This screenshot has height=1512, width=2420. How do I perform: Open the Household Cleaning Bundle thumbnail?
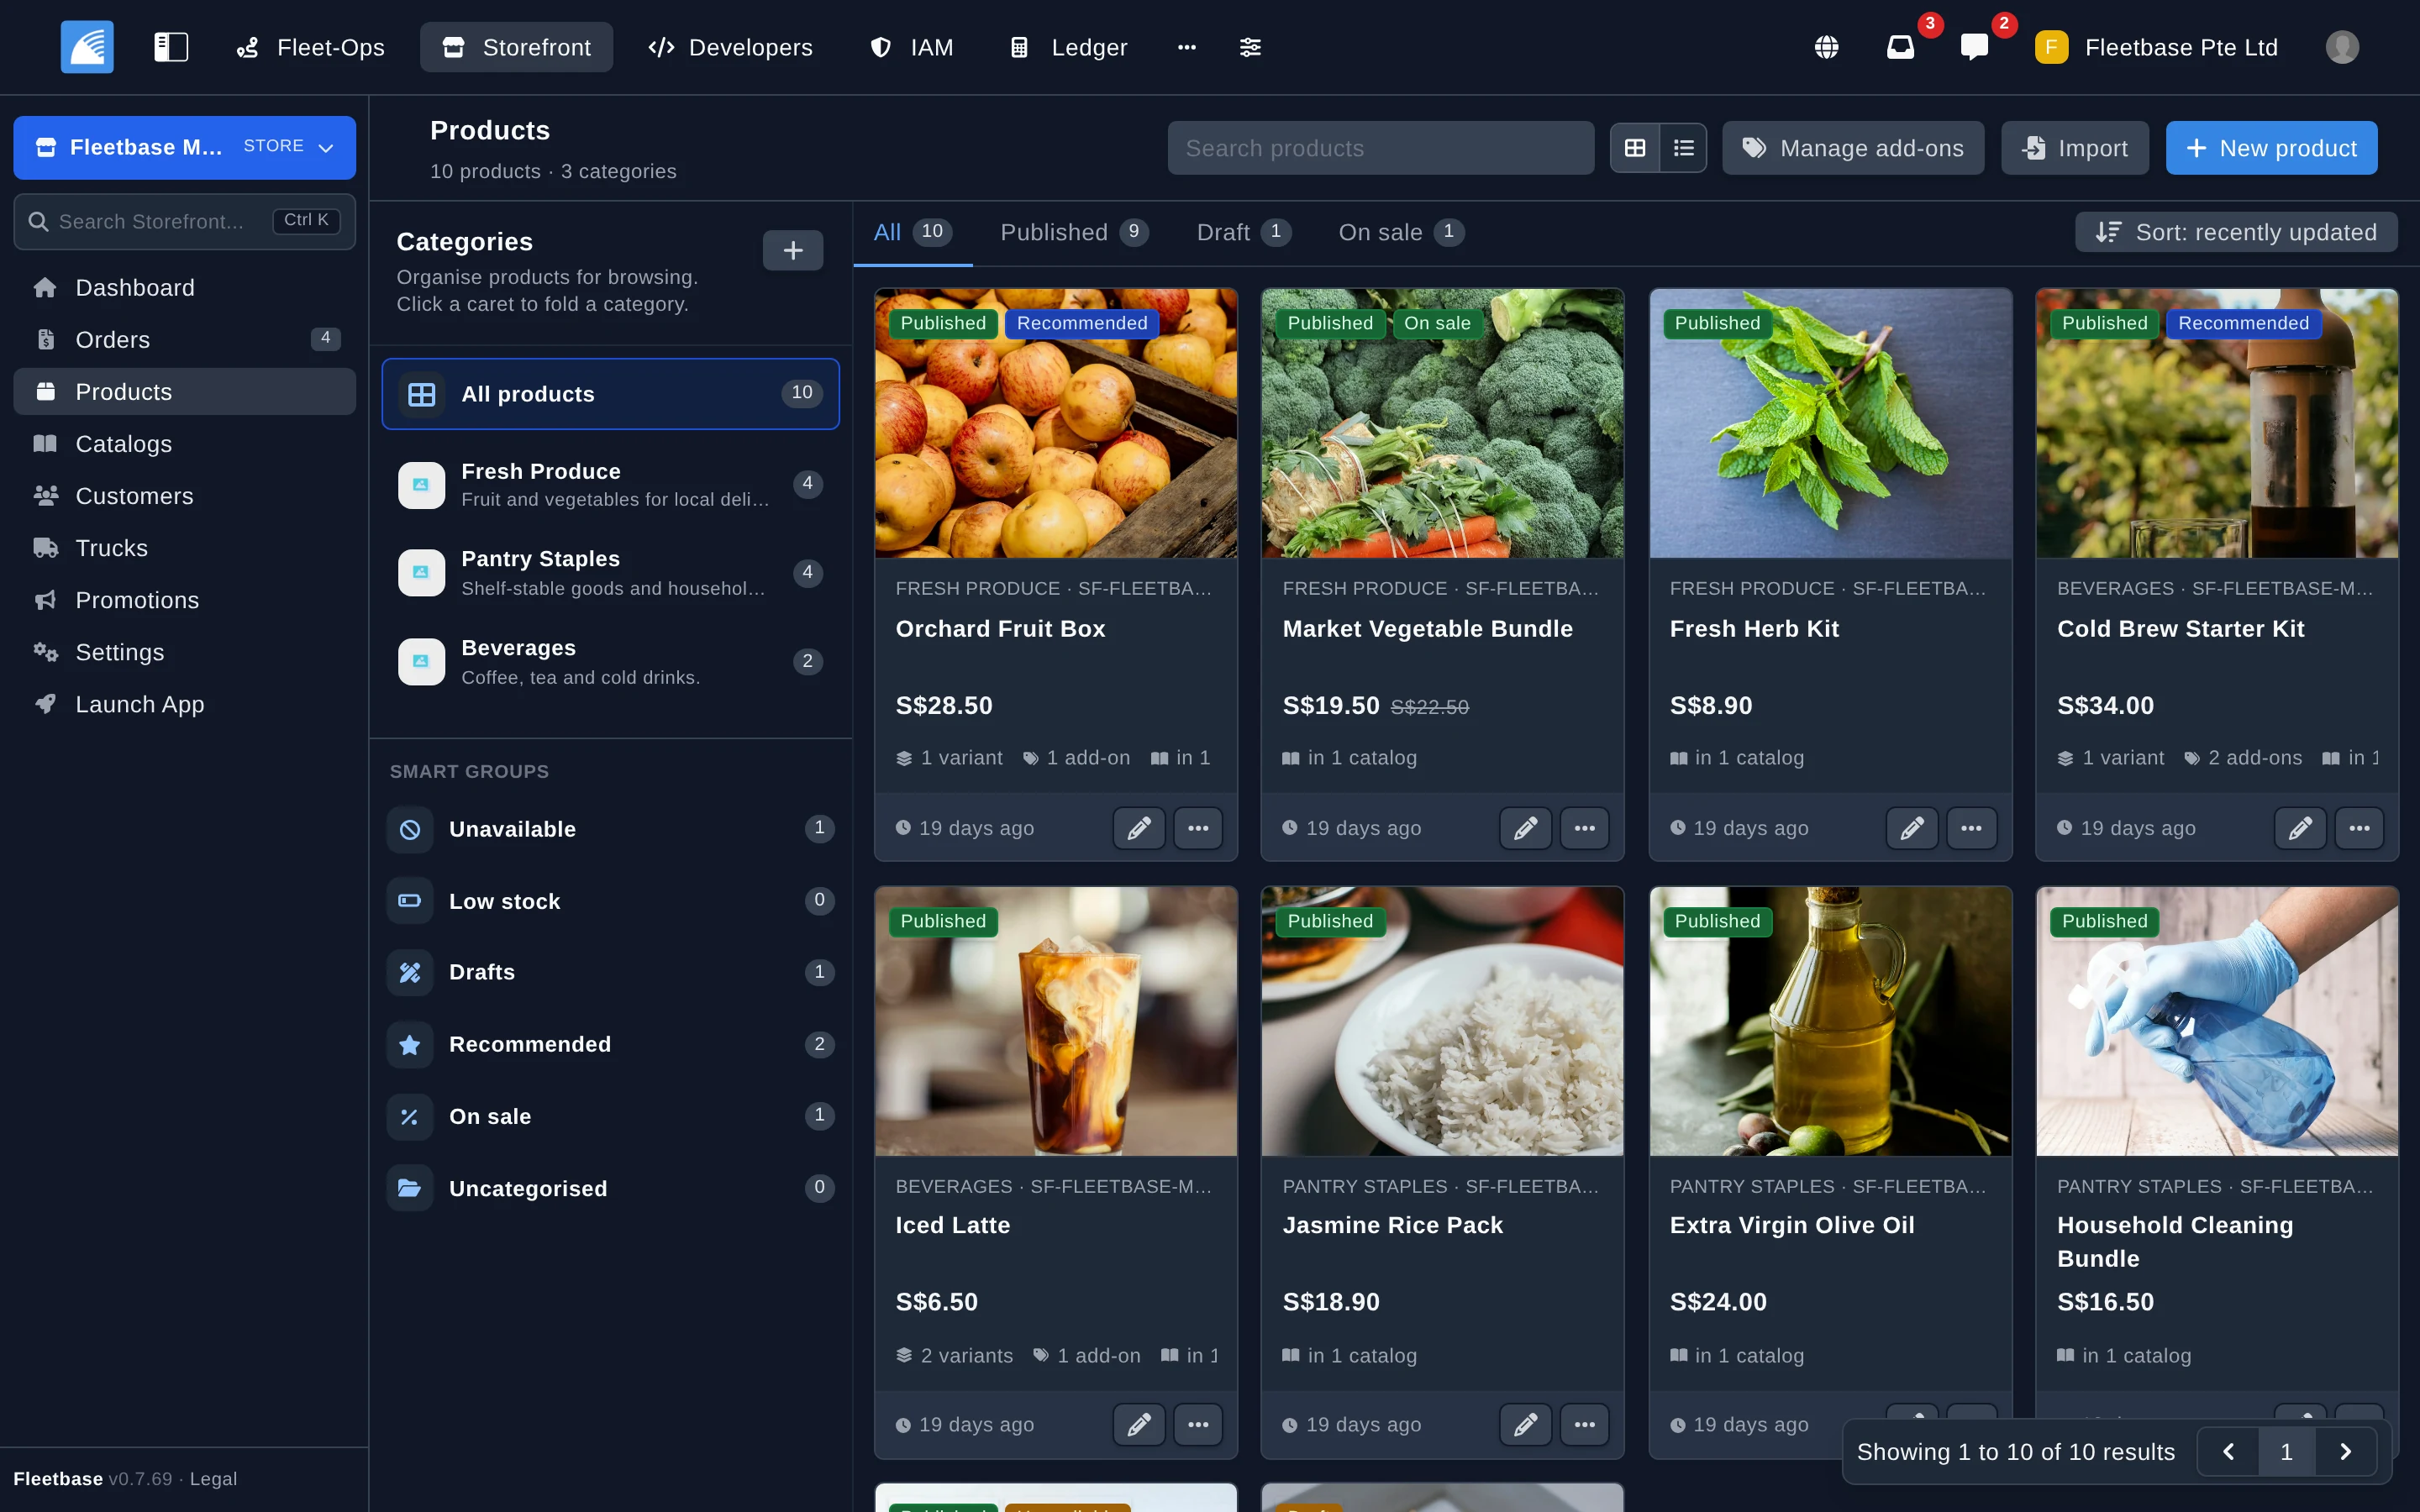(2217, 1021)
